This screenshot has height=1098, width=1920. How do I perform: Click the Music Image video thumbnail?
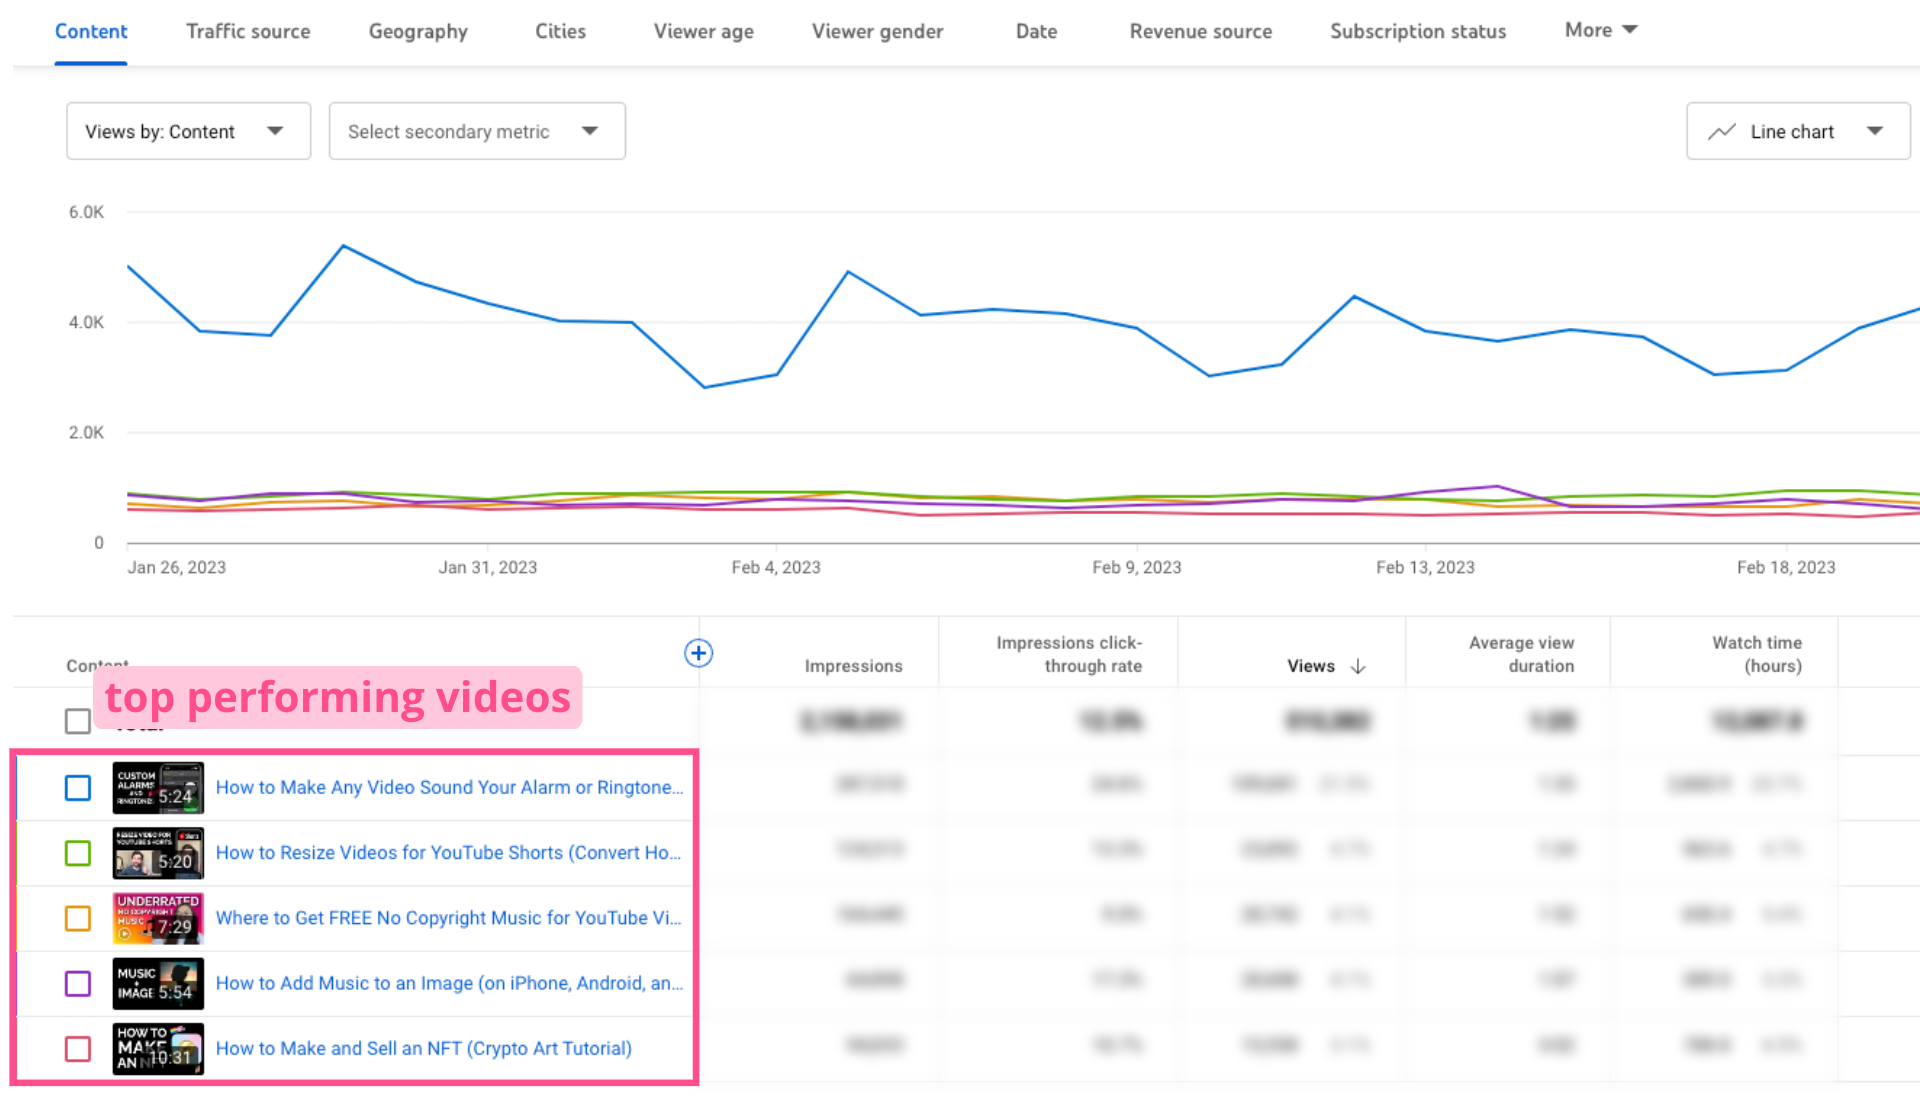tap(158, 983)
